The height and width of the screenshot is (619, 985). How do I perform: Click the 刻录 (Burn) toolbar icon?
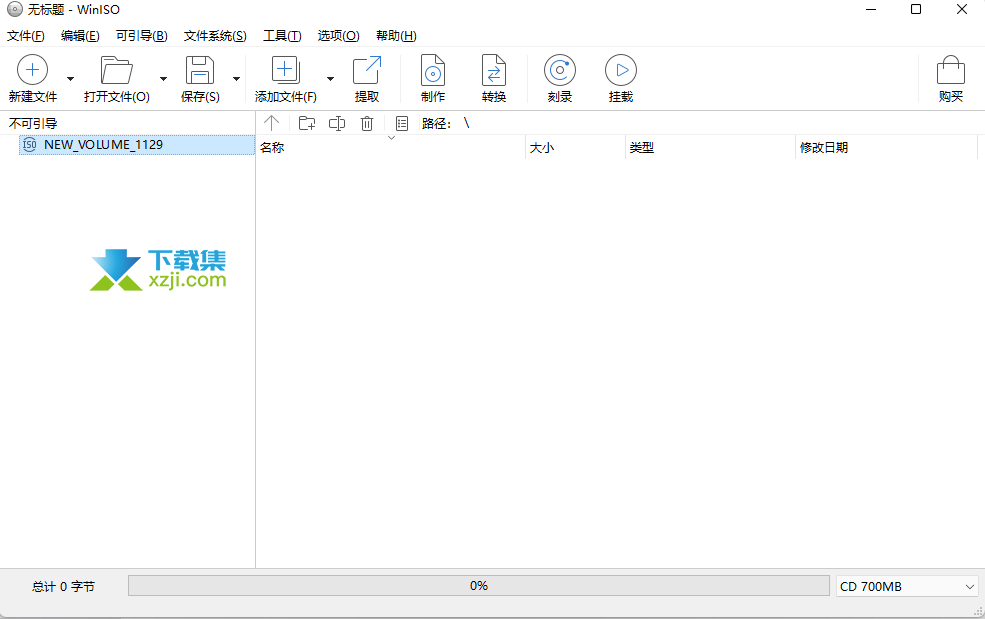(x=560, y=70)
